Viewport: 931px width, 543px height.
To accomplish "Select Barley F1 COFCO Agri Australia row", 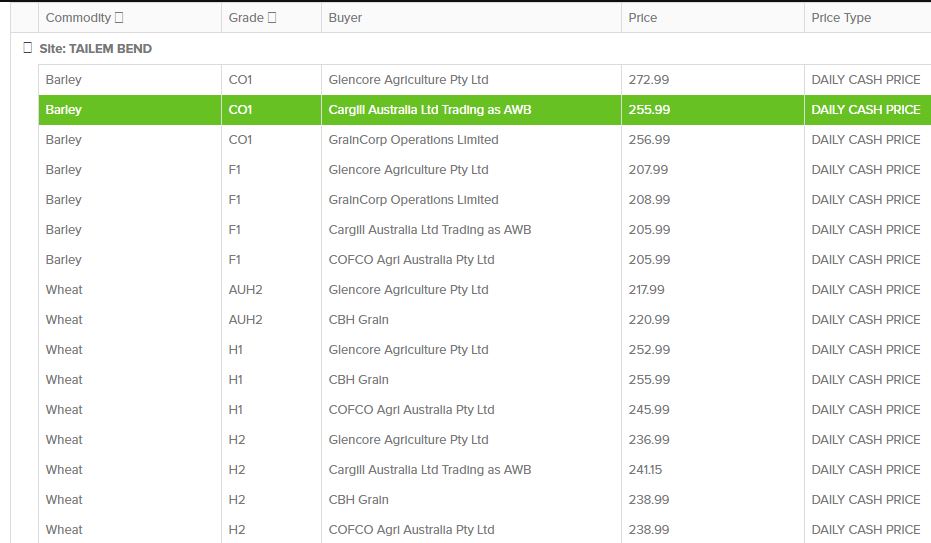I will [x=411, y=260].
